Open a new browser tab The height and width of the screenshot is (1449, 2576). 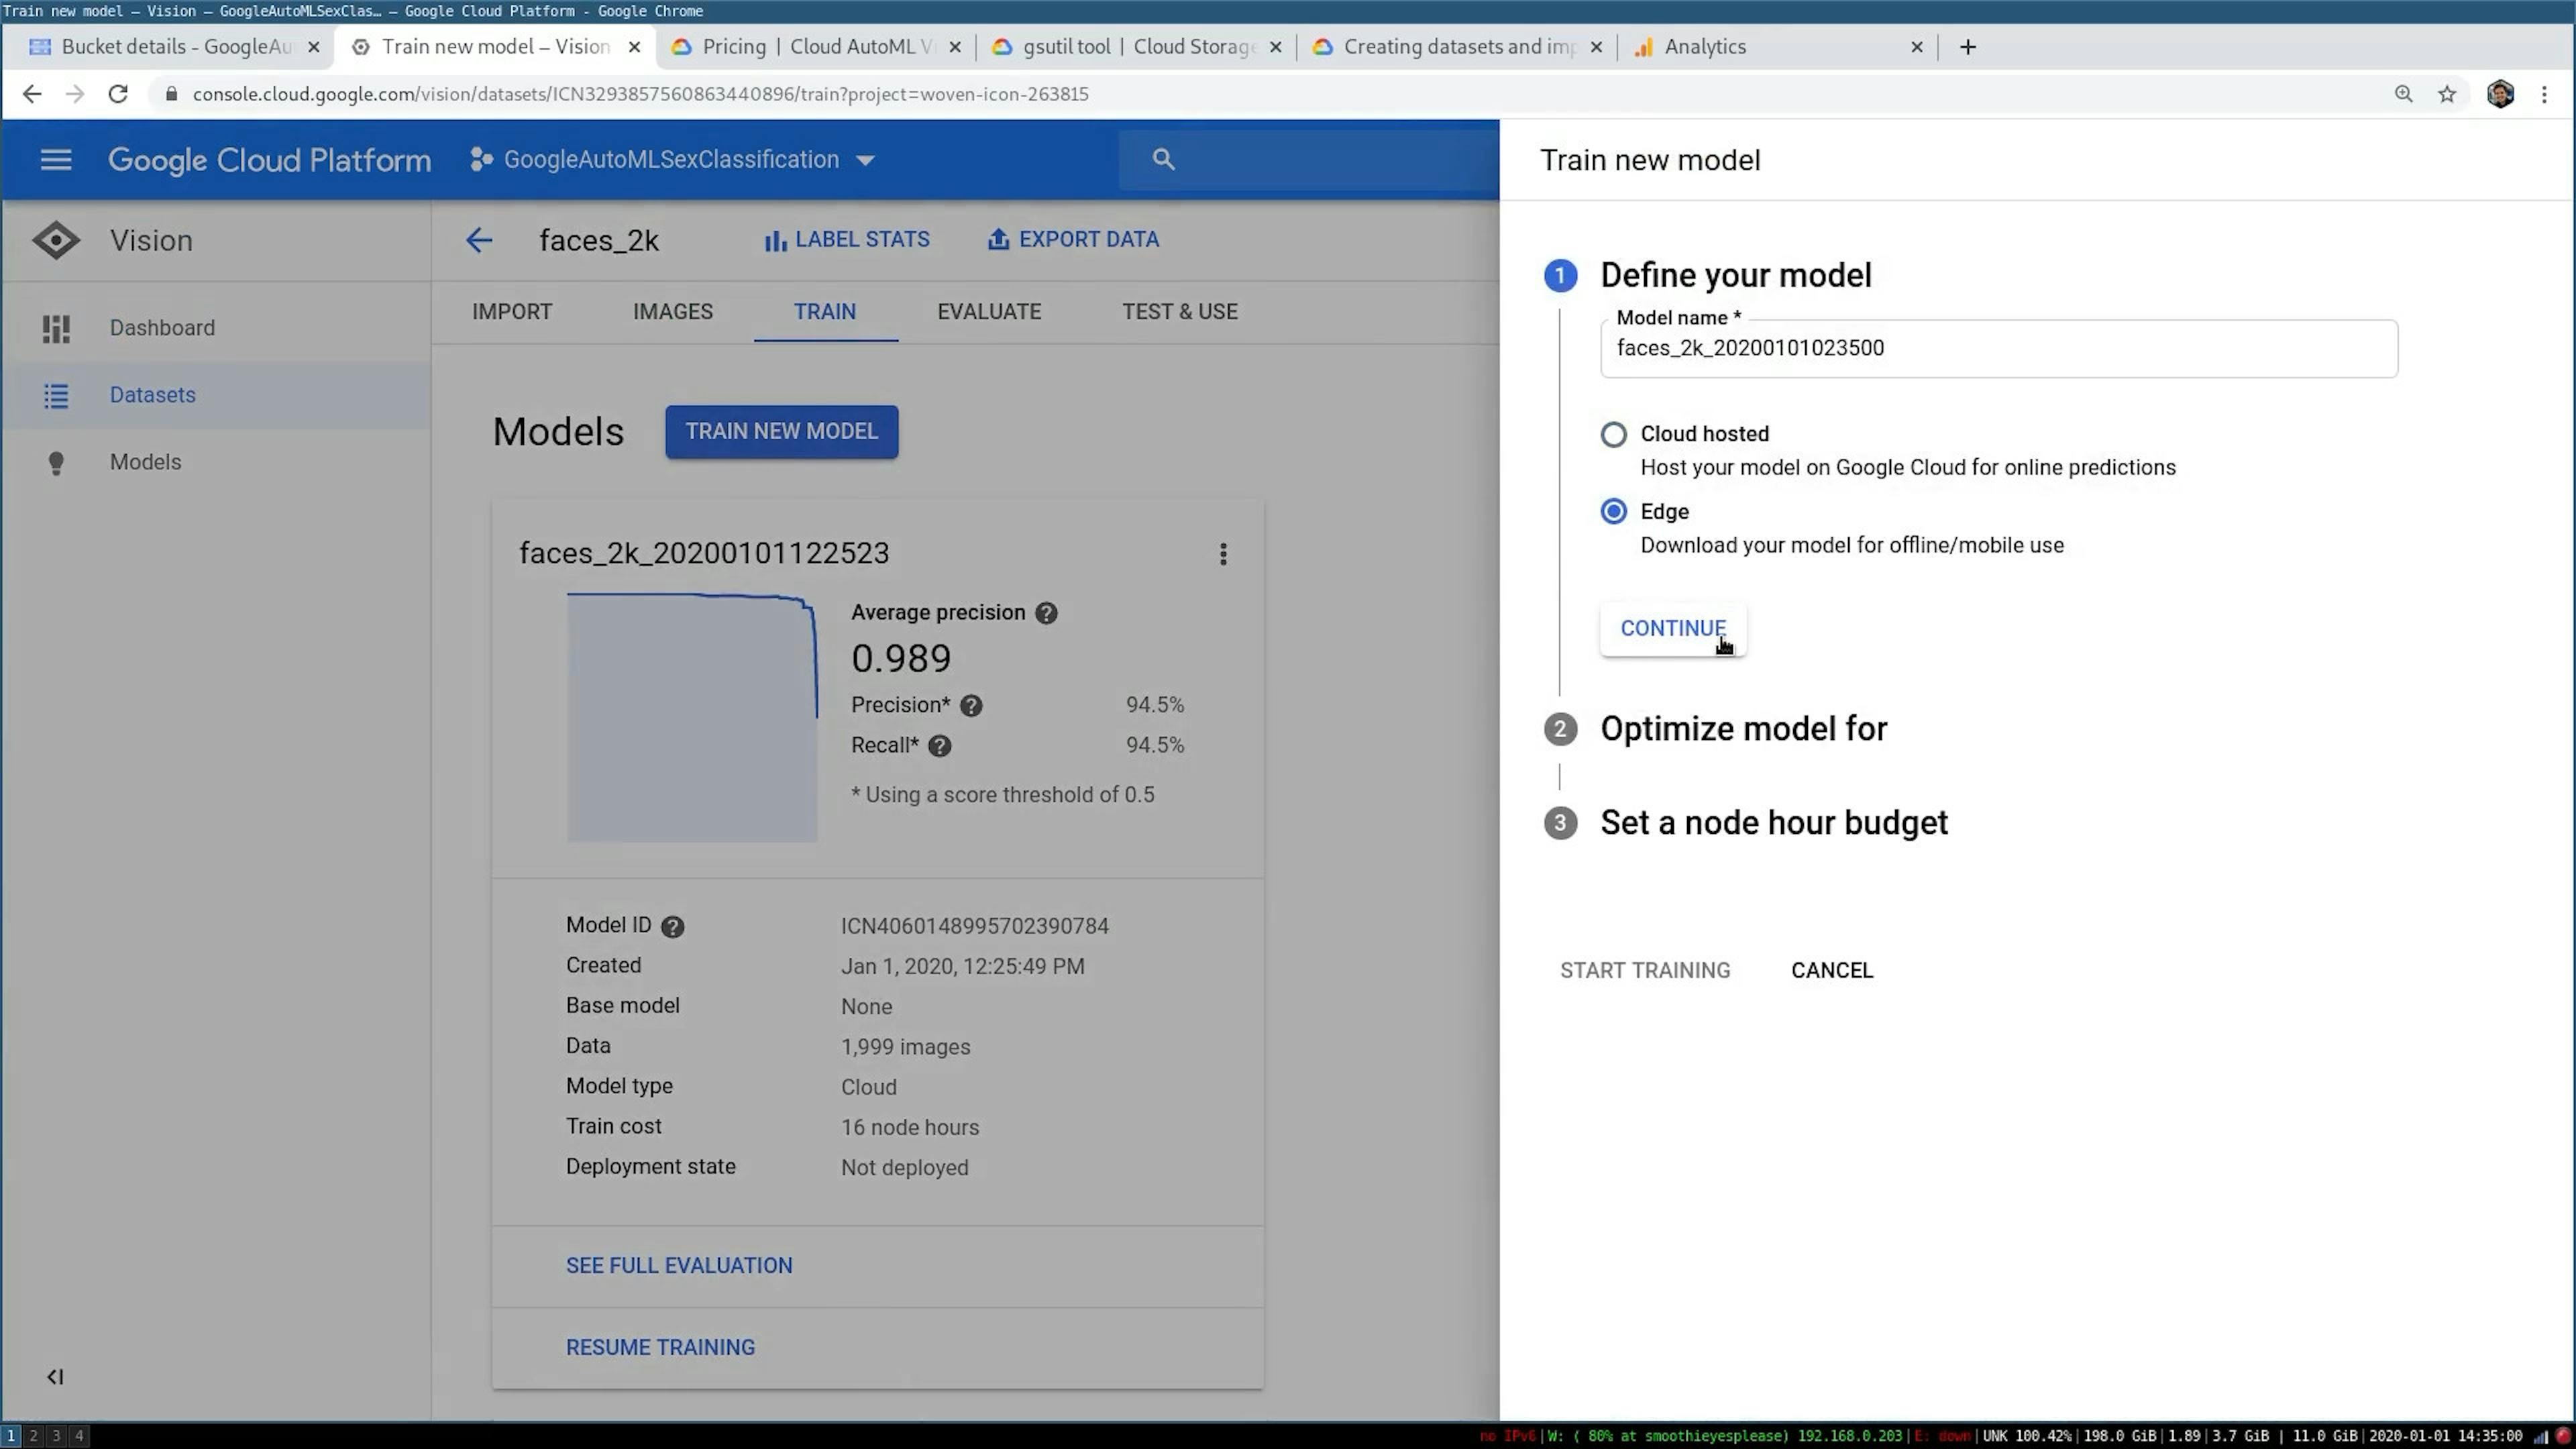pyautogui.click(x=1967, y=47)
